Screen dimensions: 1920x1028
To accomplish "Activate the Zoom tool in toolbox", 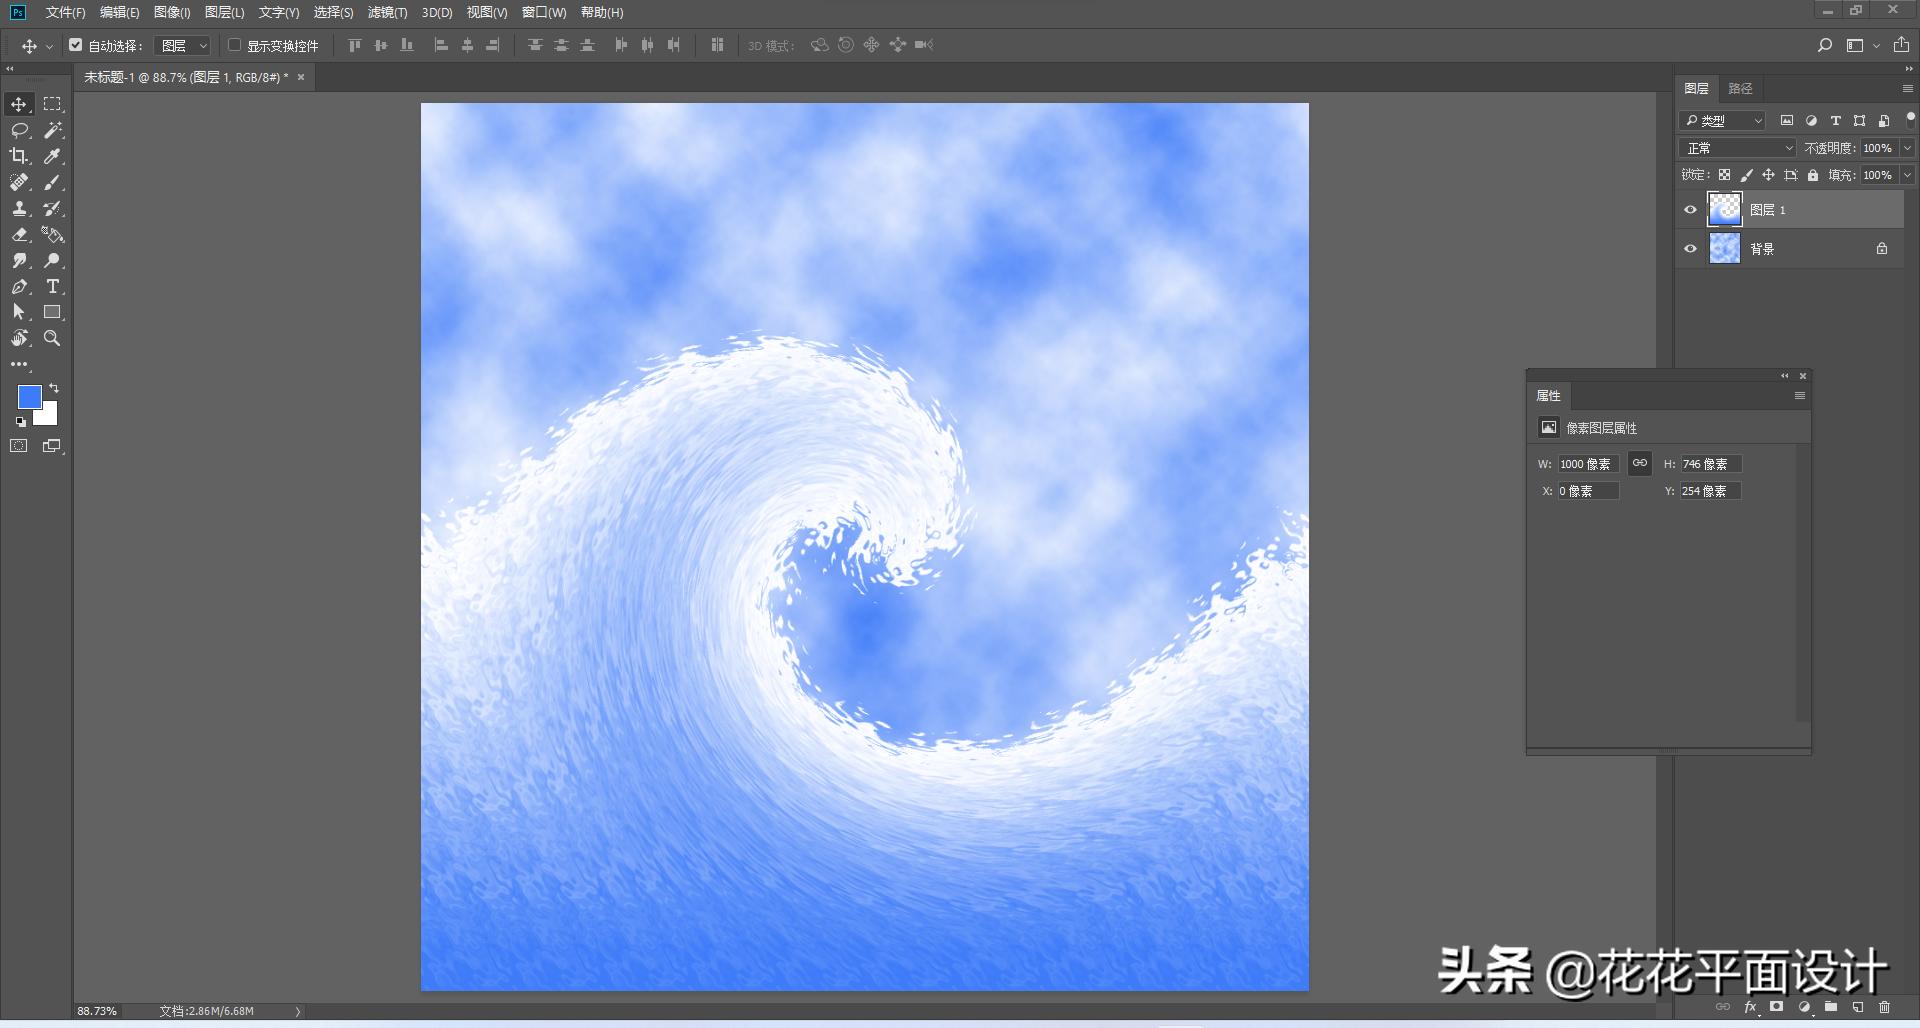I will (53, 339).
